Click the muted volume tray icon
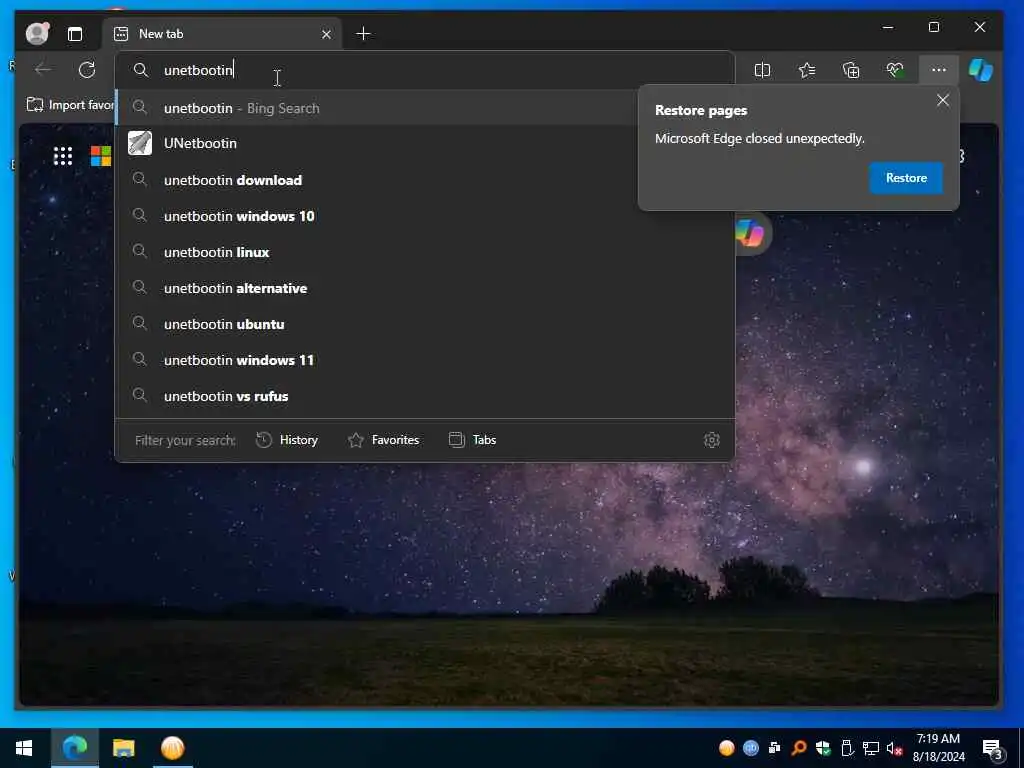 pos(895,748)
